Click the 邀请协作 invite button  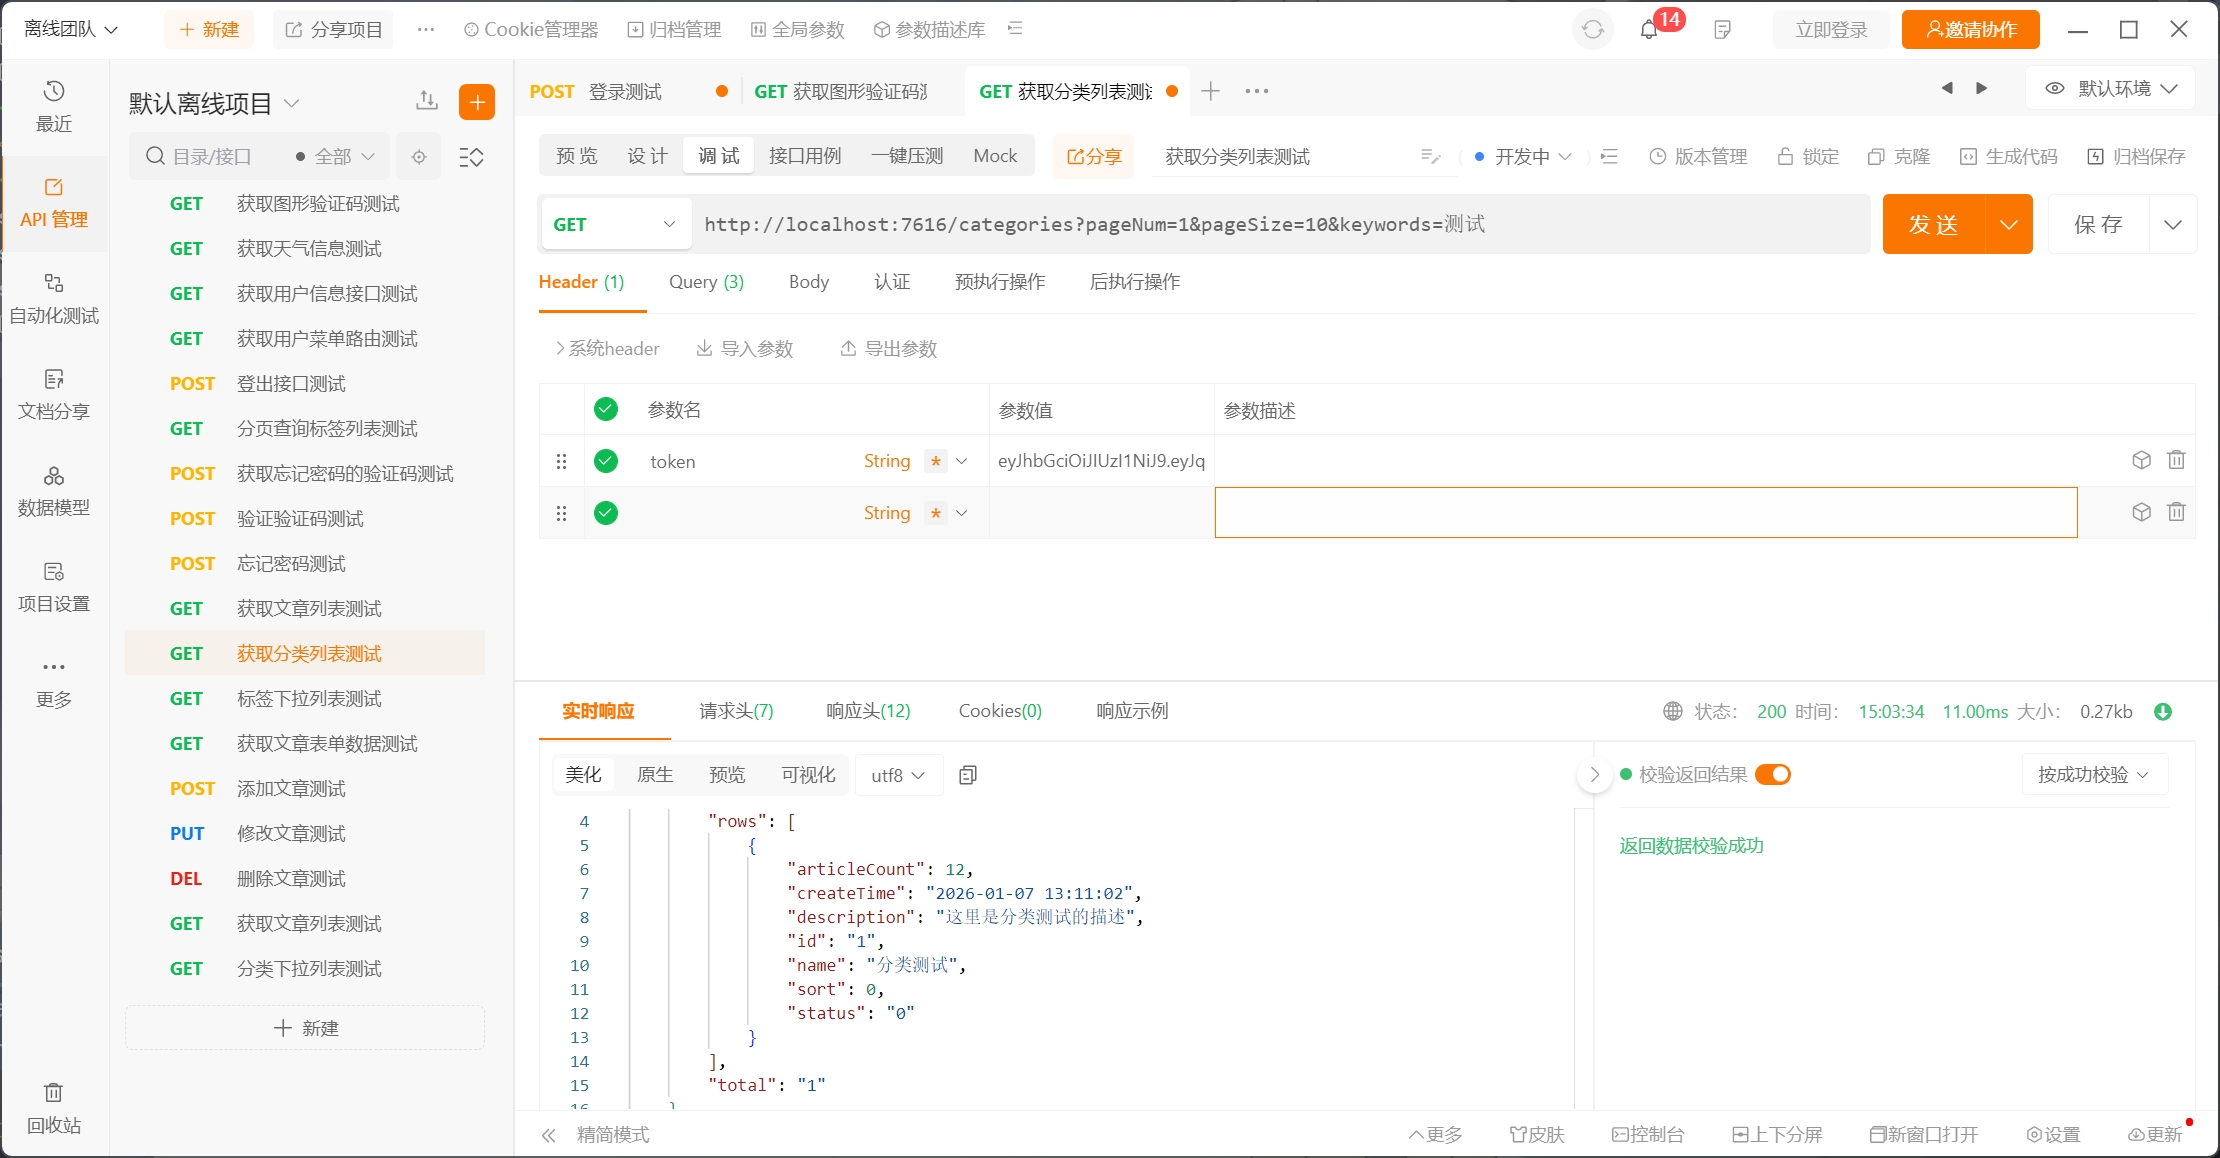1971,30
